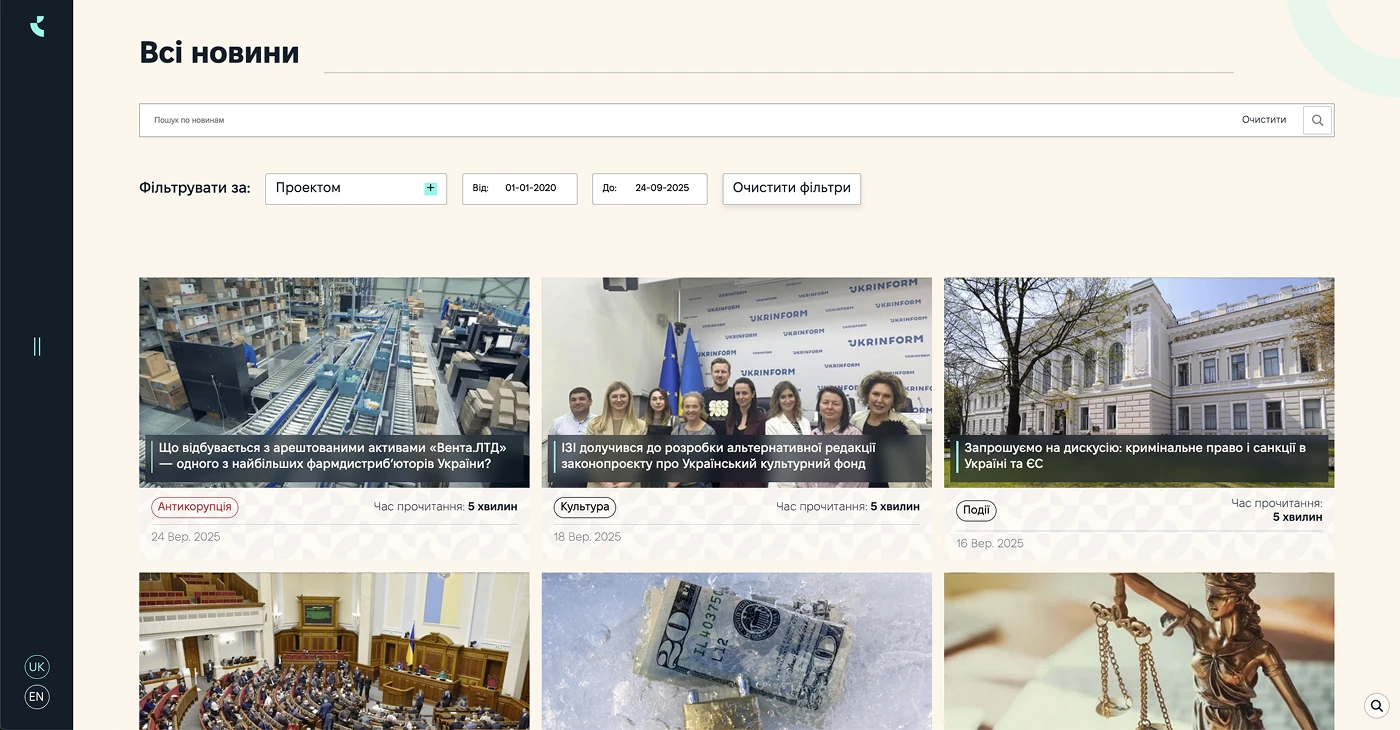Type in the Пошук по новинам search field
The width and height of the screenshot is (1400, 730).
pos(680,120)
